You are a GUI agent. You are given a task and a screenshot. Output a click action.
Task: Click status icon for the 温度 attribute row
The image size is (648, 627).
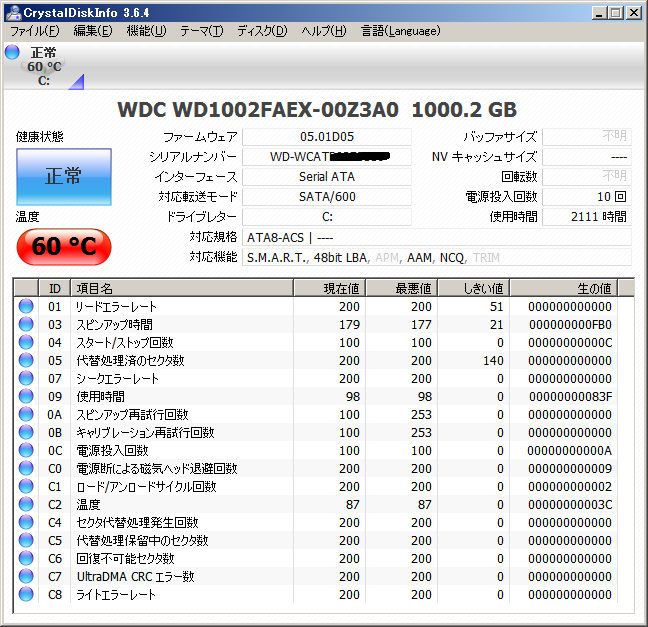[x=26, y=505]
